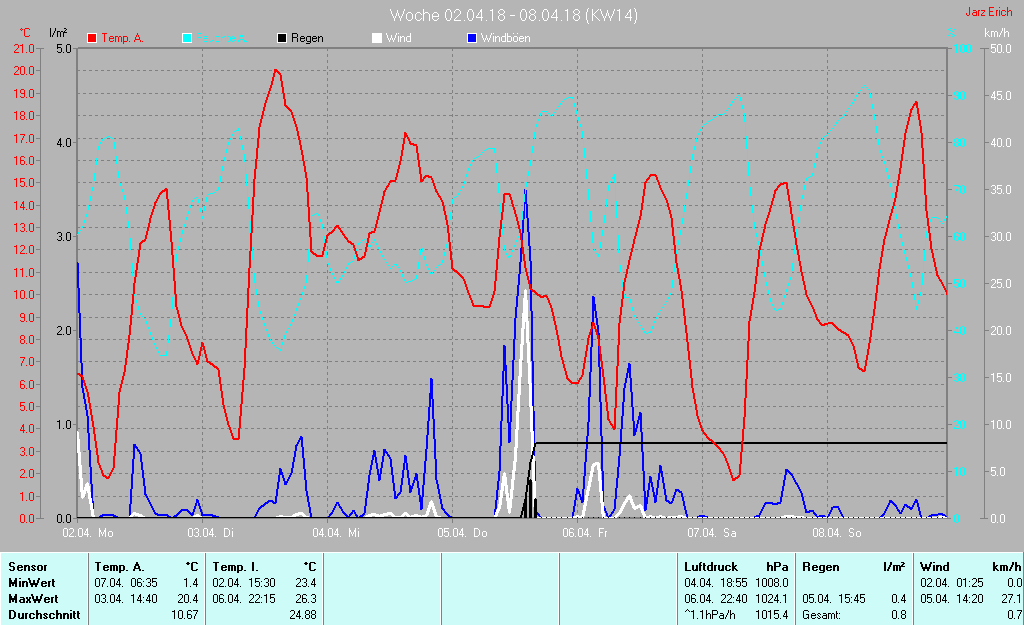Click the cyan humidity legend square

point(187,38)
